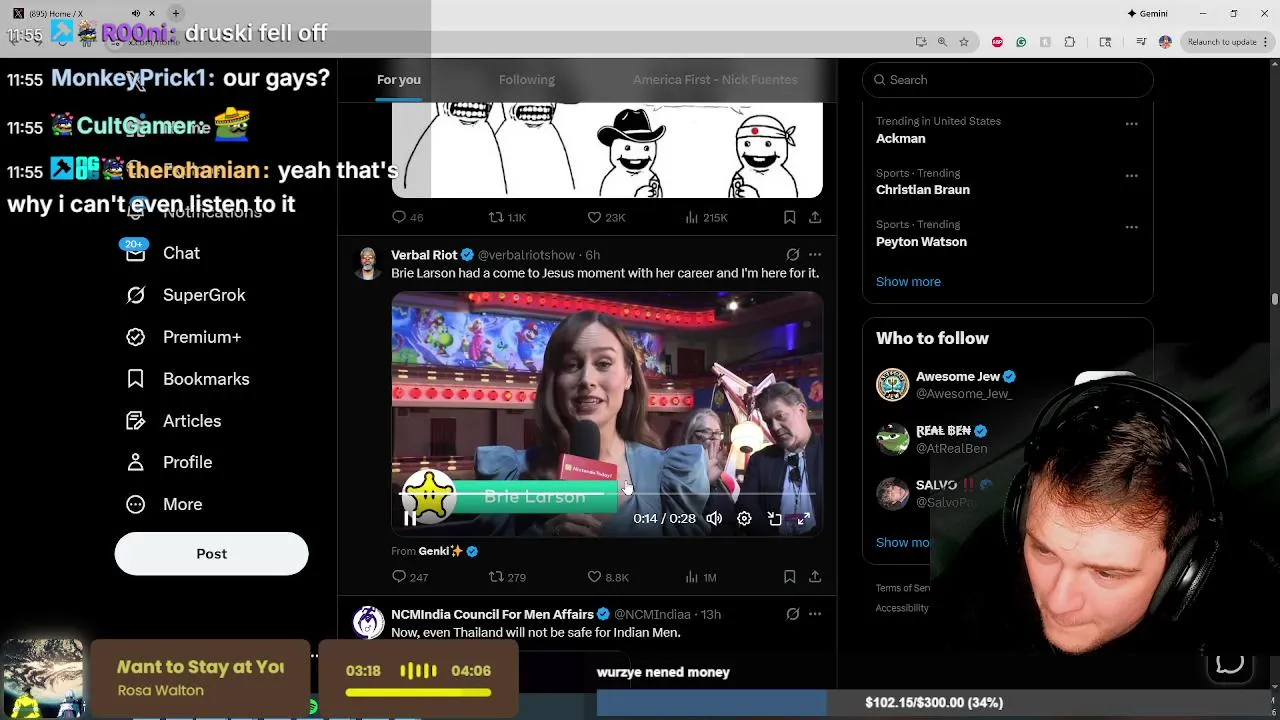1280x720 pixels.
Task: Click the browser zoom magnifier icon
Action: pos(942,42)
